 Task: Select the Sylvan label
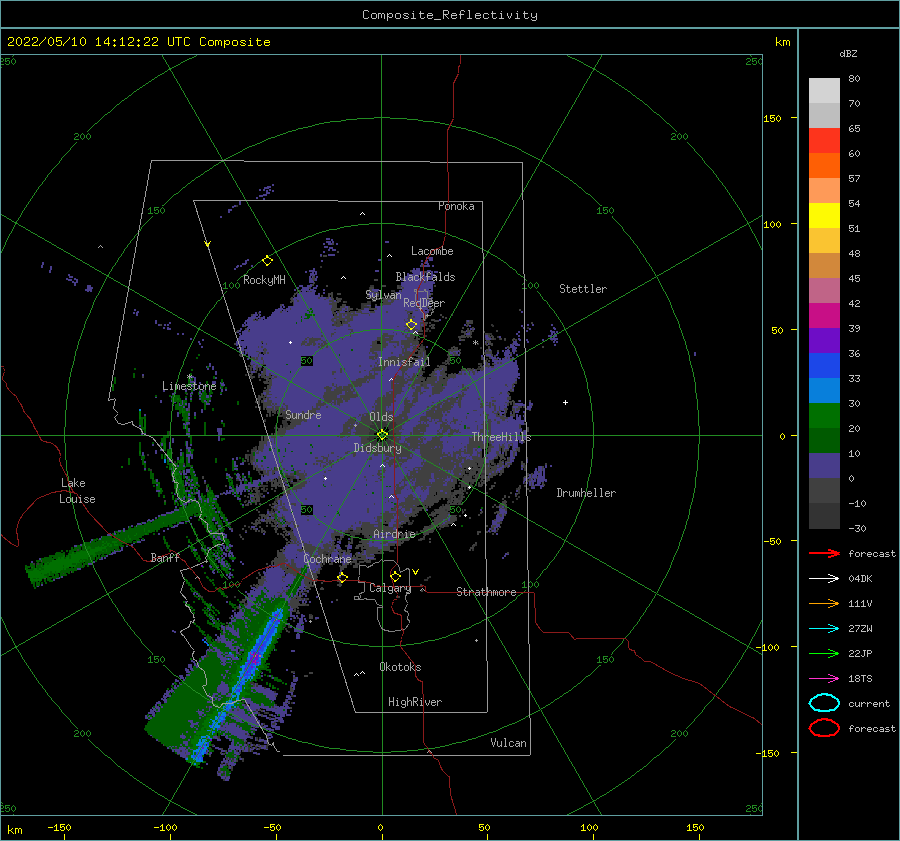(x=383, y=295)
